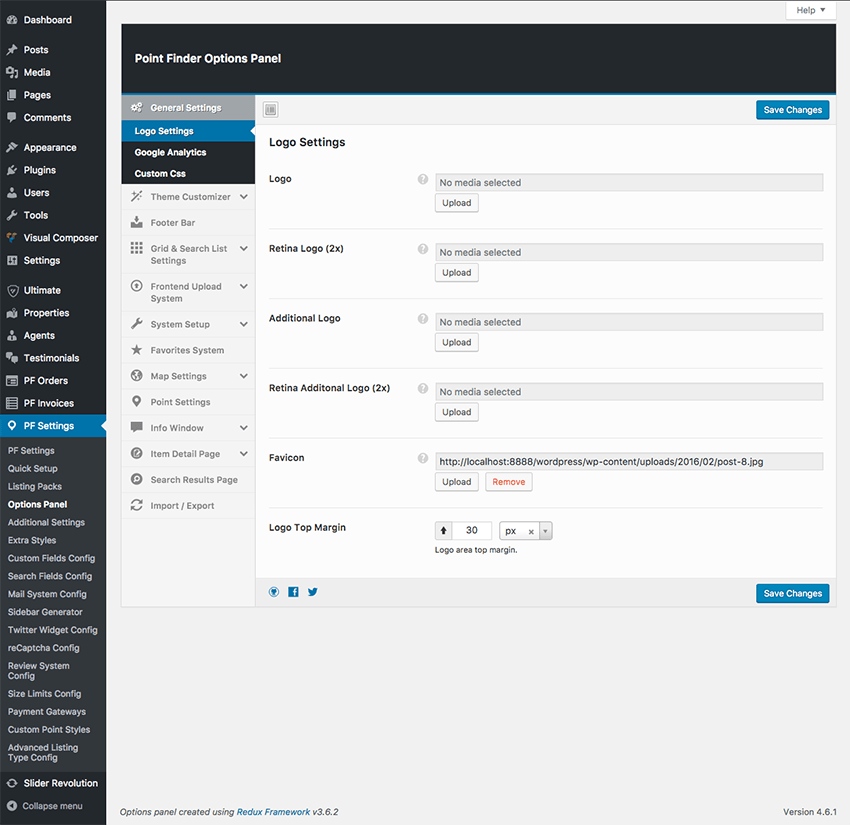
Task: Click the expand-all sections icon in the toolbar
Action: (x=271, y=110)
